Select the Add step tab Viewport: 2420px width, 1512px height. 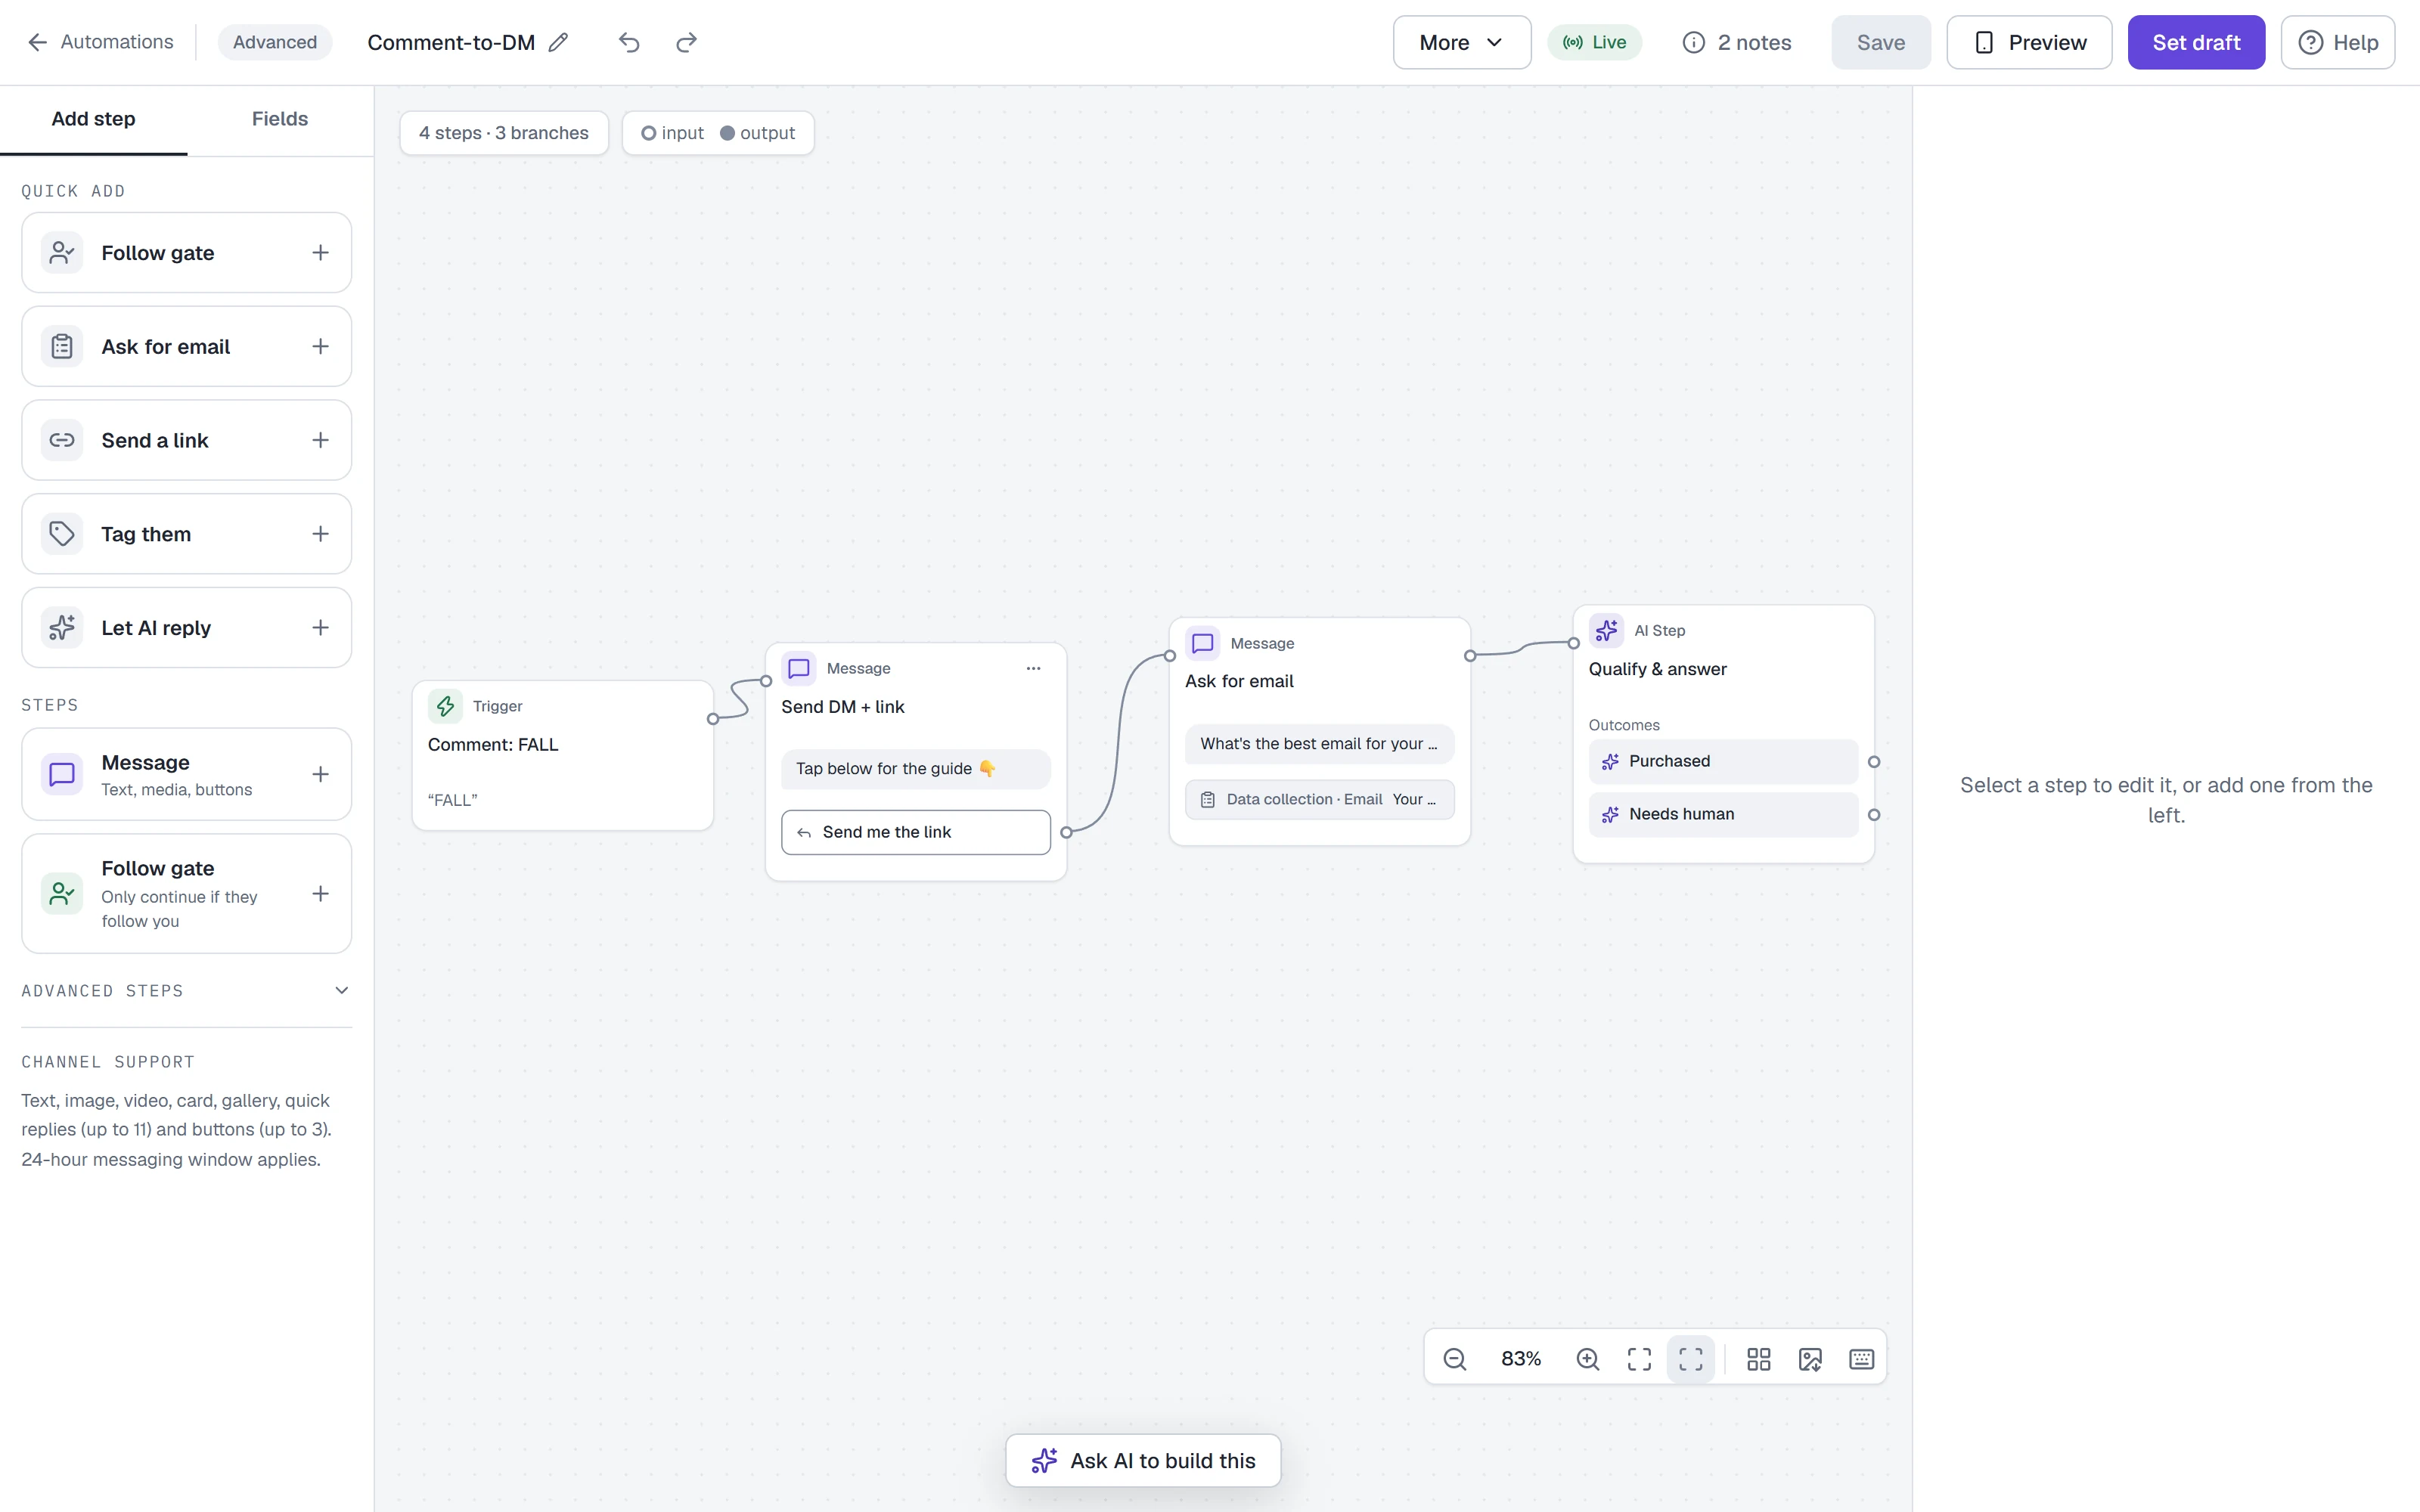click(93, 119)
